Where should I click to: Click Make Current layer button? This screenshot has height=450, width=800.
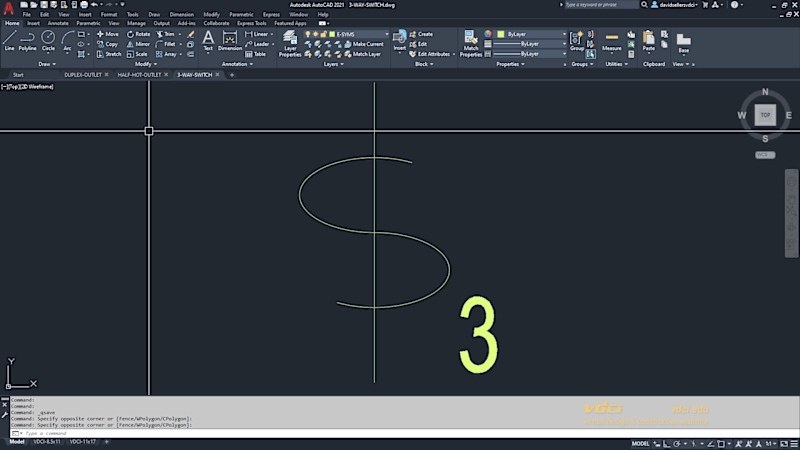click(x=364, y=44)
